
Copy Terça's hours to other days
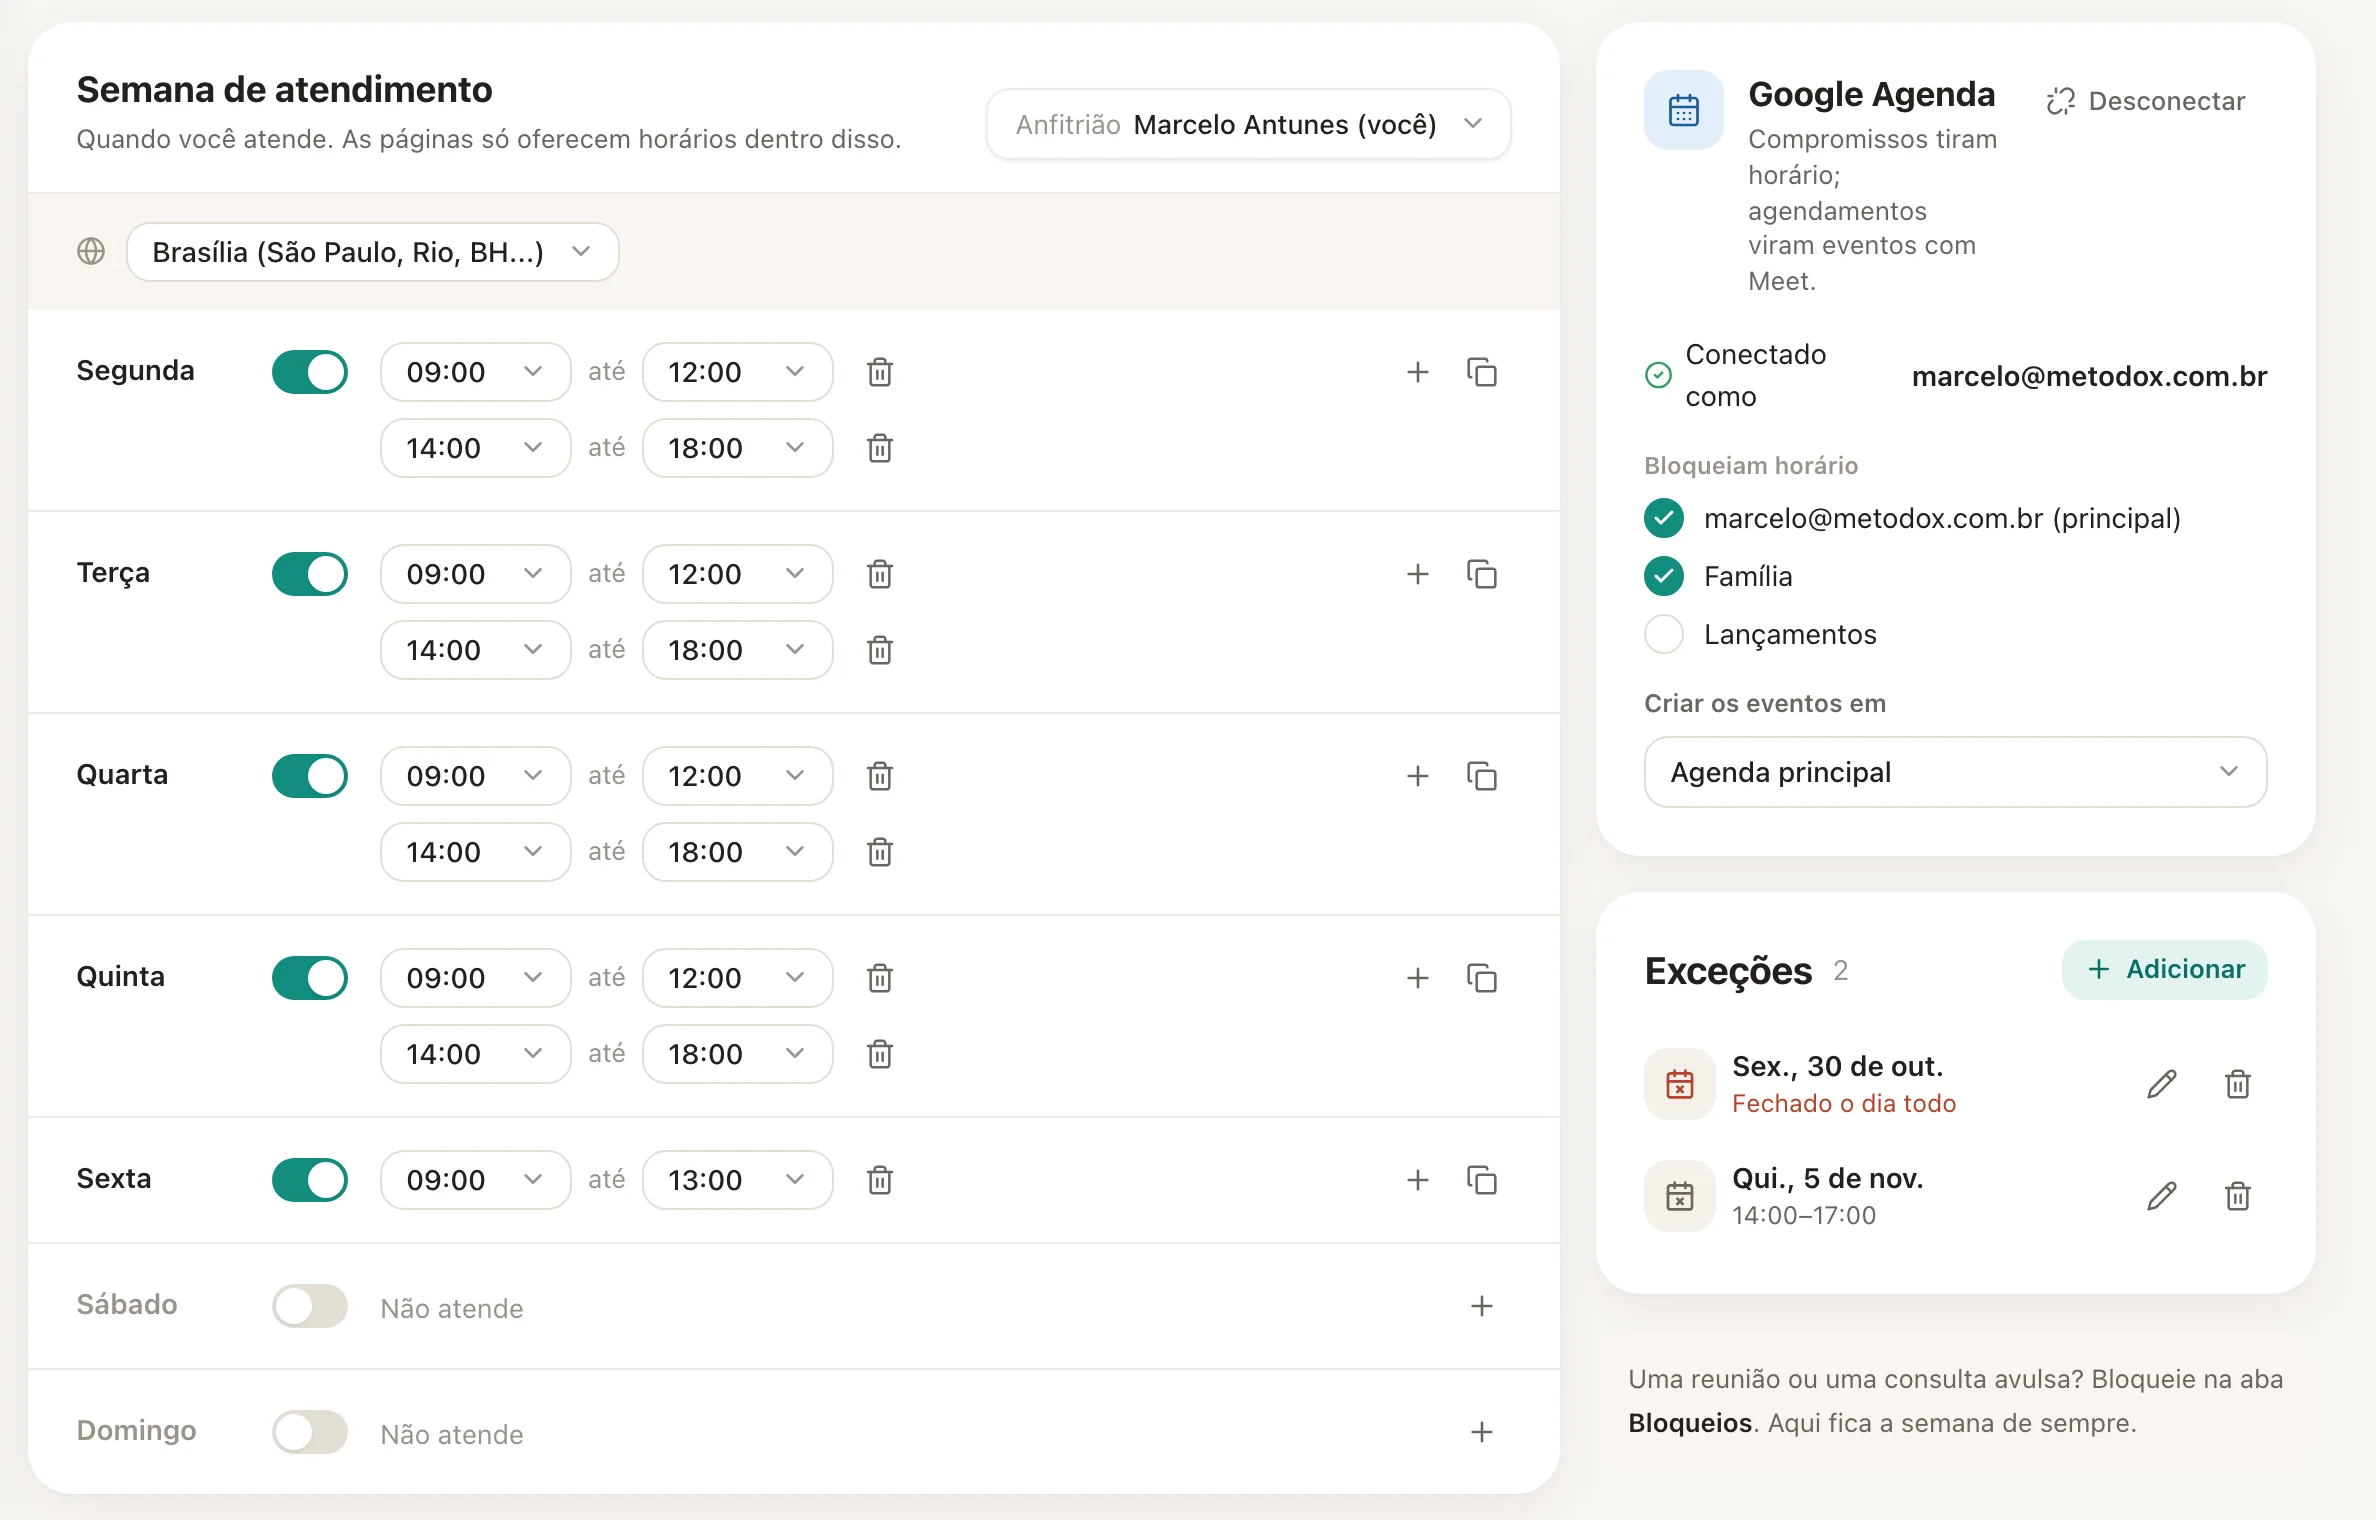coord(1482,574)
